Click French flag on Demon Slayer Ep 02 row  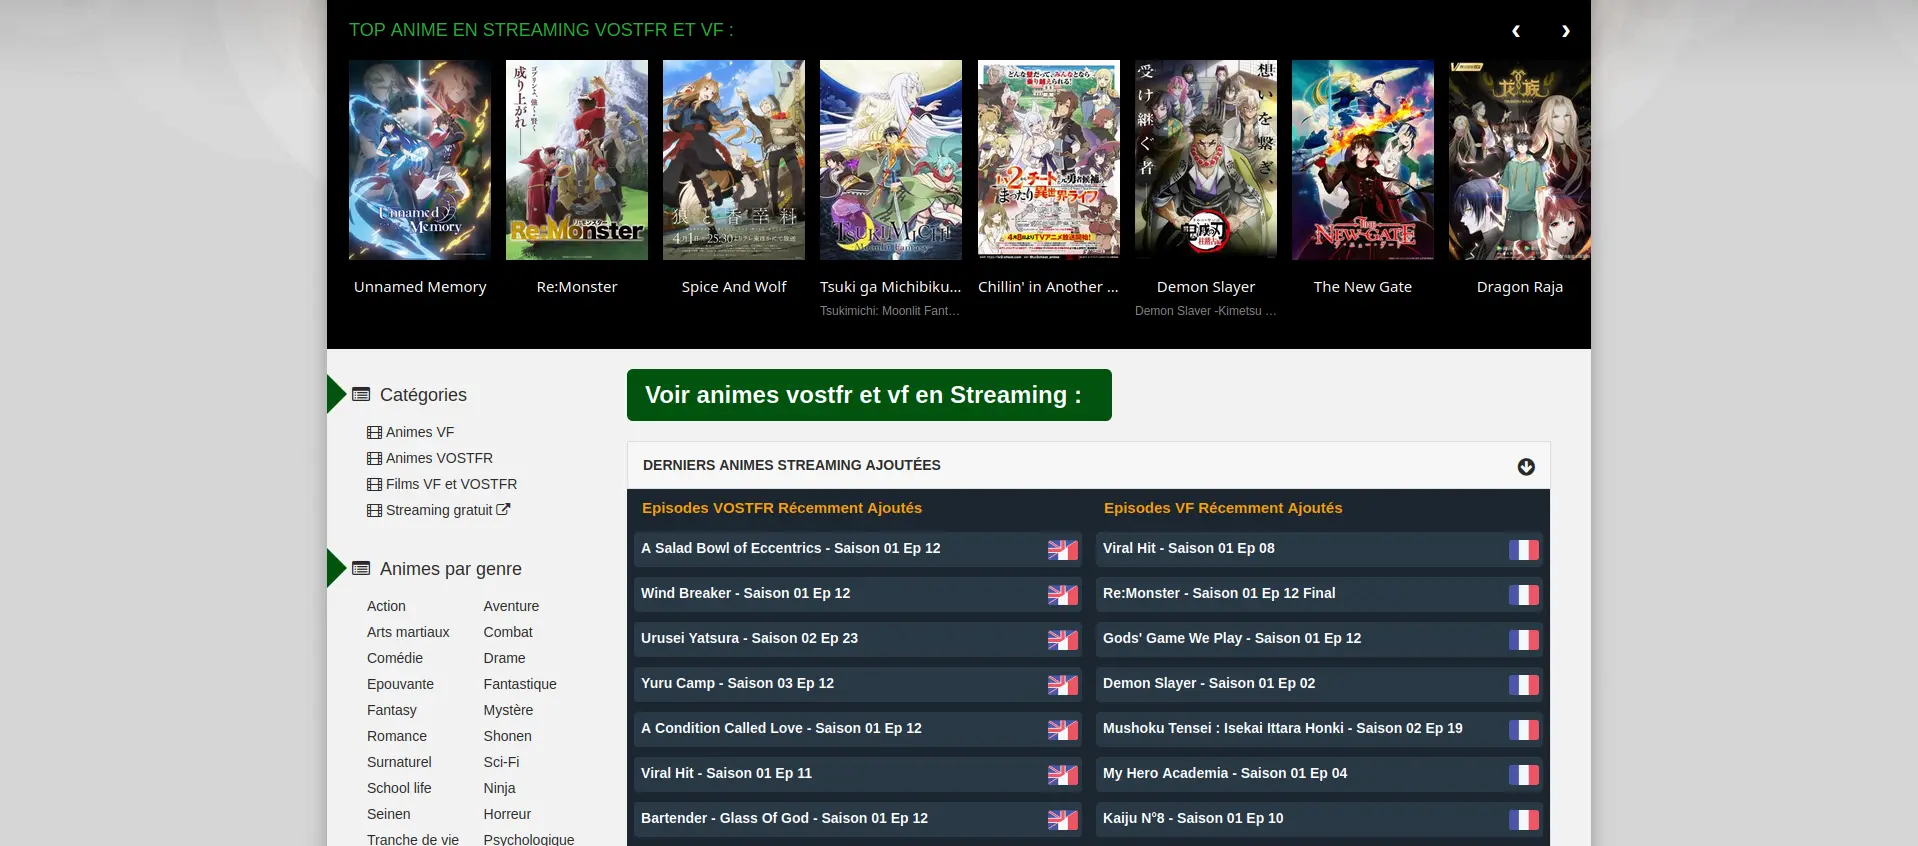click(x=1524, y=684)
